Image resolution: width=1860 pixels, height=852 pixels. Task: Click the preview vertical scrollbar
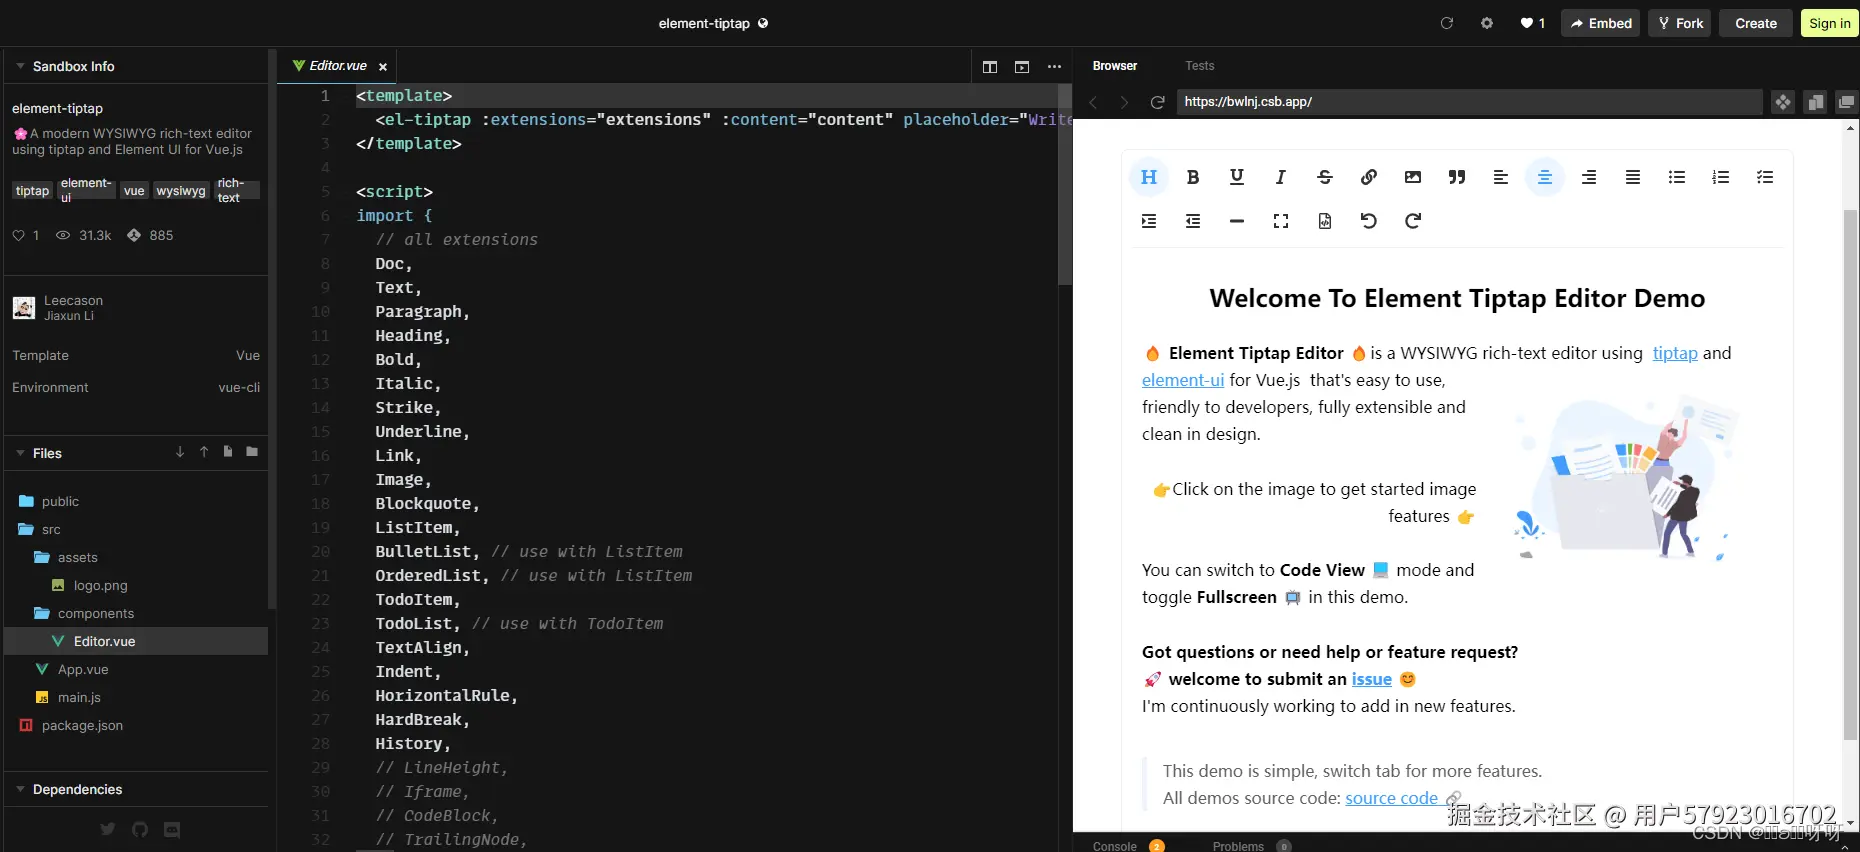pyautogui.click(x=1850, y=475)
